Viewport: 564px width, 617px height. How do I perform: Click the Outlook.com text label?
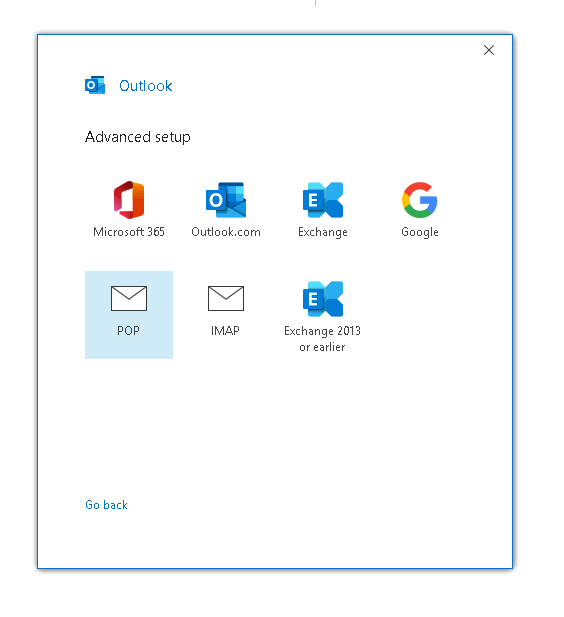[226, 232]
